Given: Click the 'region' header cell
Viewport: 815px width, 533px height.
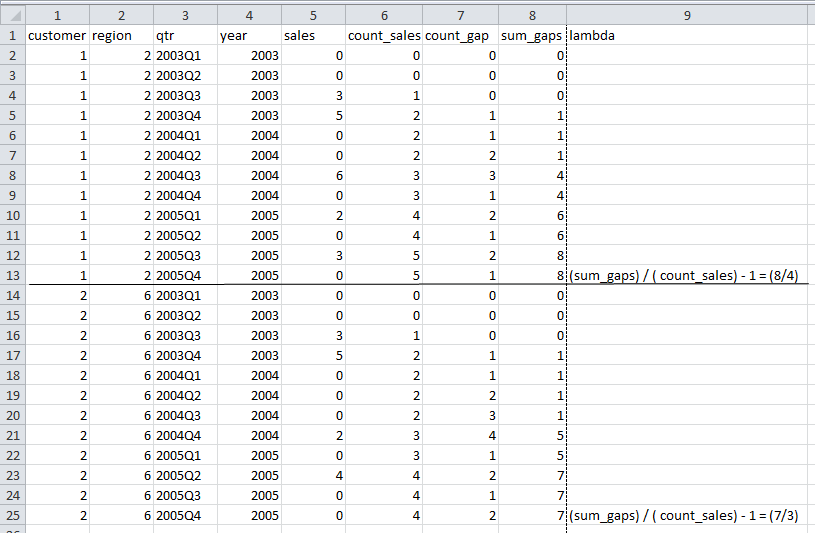Looking at the screenshot, I should [x=122, y=35].
